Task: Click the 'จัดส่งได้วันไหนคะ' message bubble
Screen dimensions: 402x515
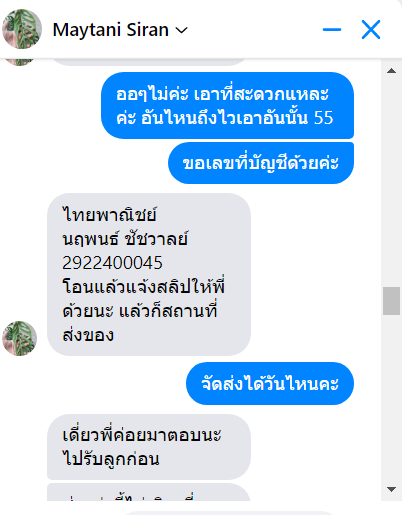Action: click(270, 383)
